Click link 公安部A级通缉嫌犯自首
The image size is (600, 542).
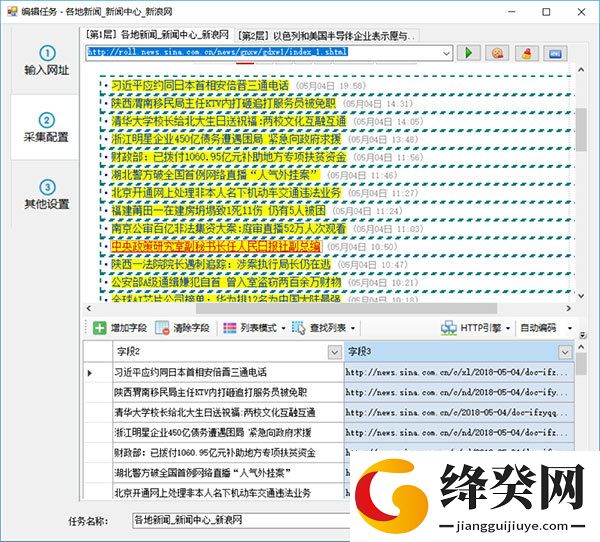click(226, 282)
